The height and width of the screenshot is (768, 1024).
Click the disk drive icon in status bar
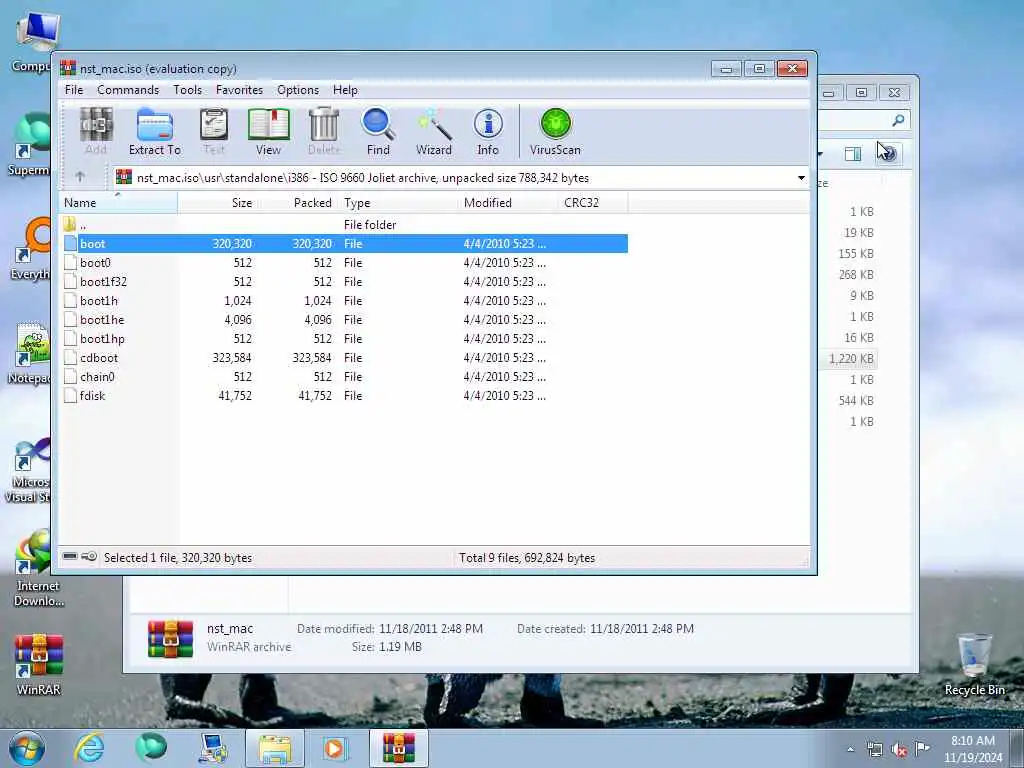click(70, 556)
